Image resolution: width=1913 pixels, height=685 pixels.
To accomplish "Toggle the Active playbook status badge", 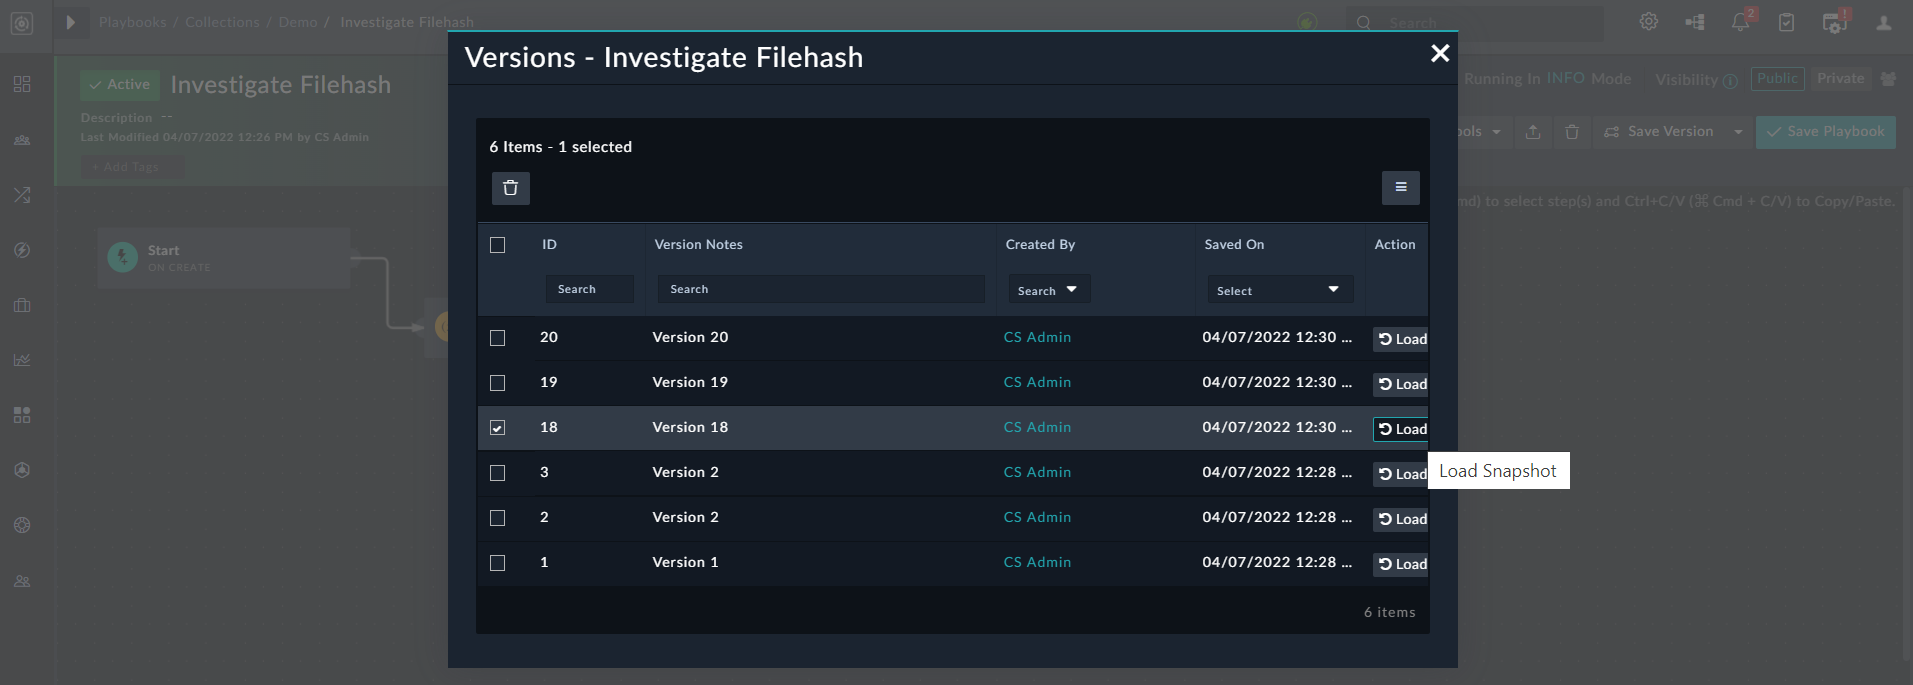I will (x=120, y=85).
